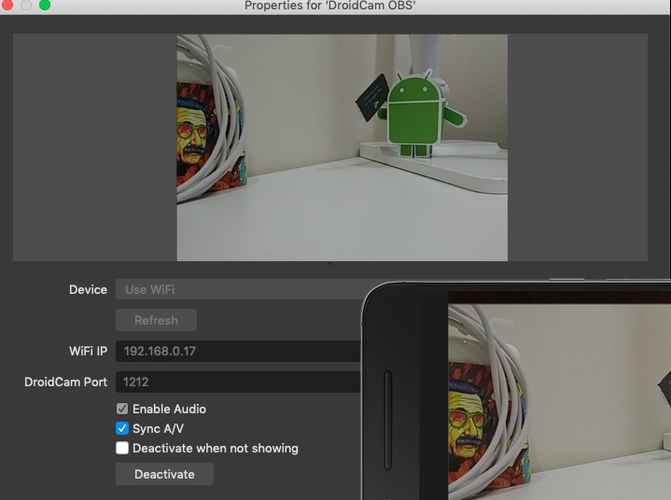Image resolution: width=671 pixels, height=500 pixels.
Task: Click the DroidCam Port field 1212
Action: point(238,382)
